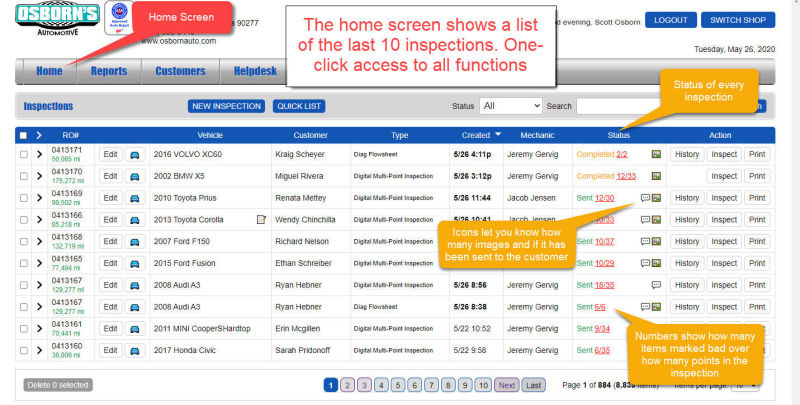Check the box for RO 0413160
The height and width of the screenshot is (405, 800).
(23, 351)
